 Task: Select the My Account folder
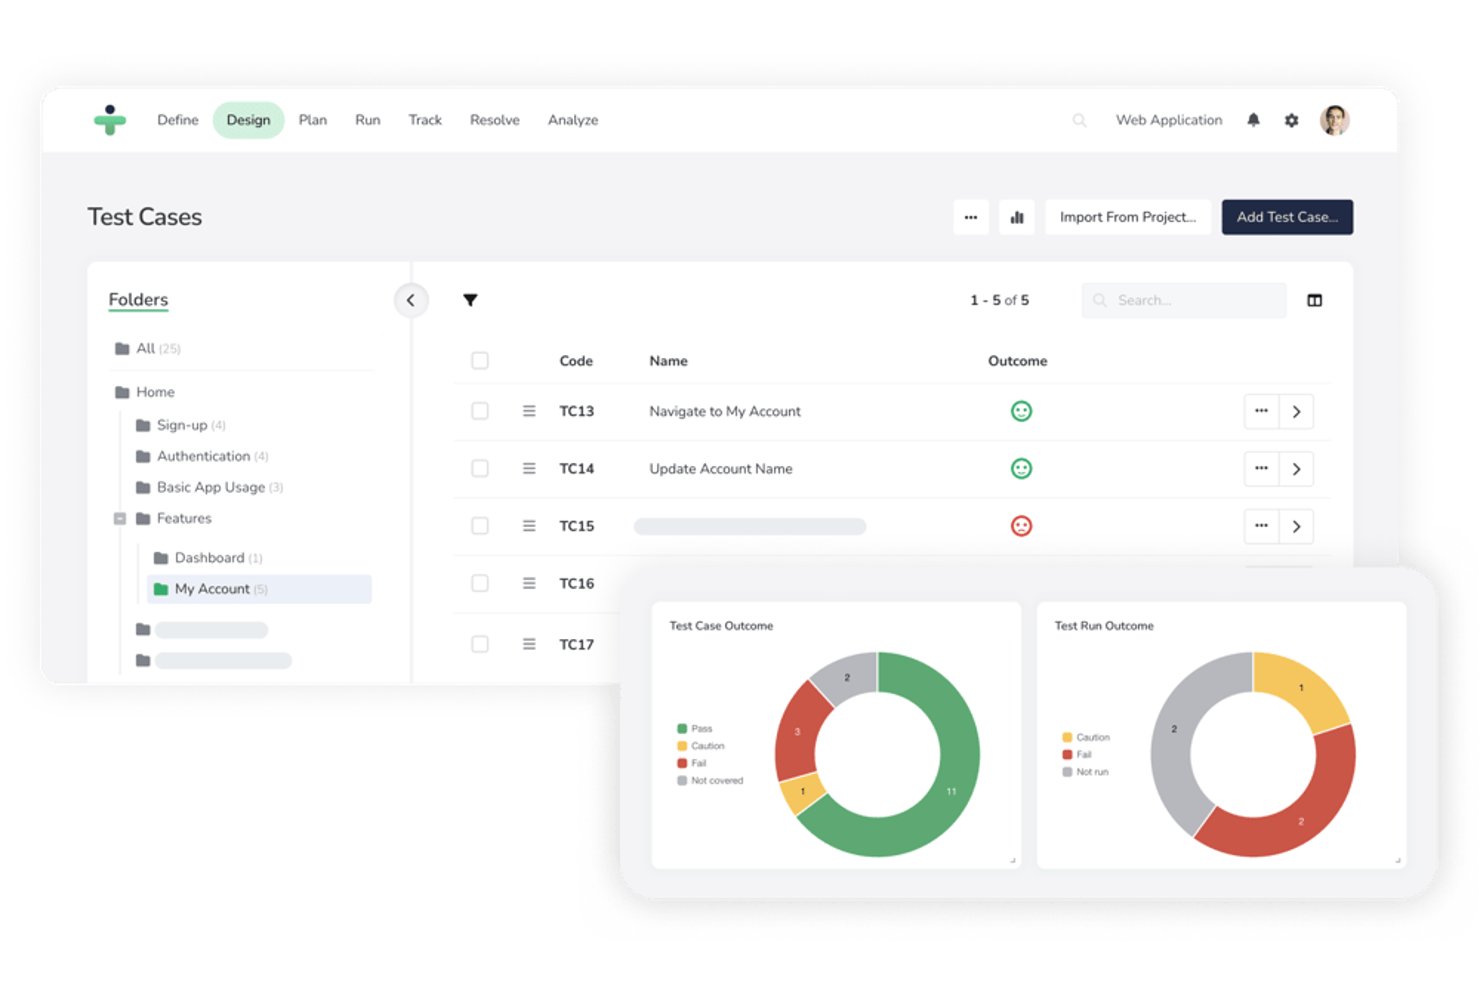[259, 589]
